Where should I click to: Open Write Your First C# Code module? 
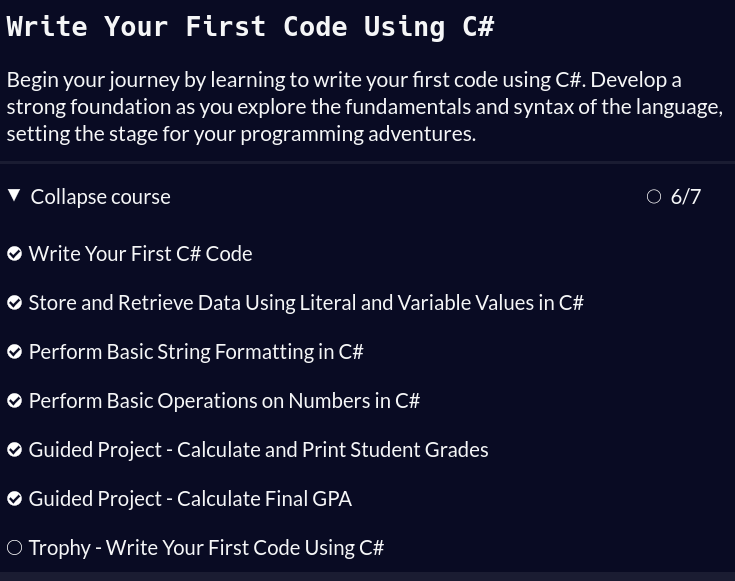click(x=140, y=254)
